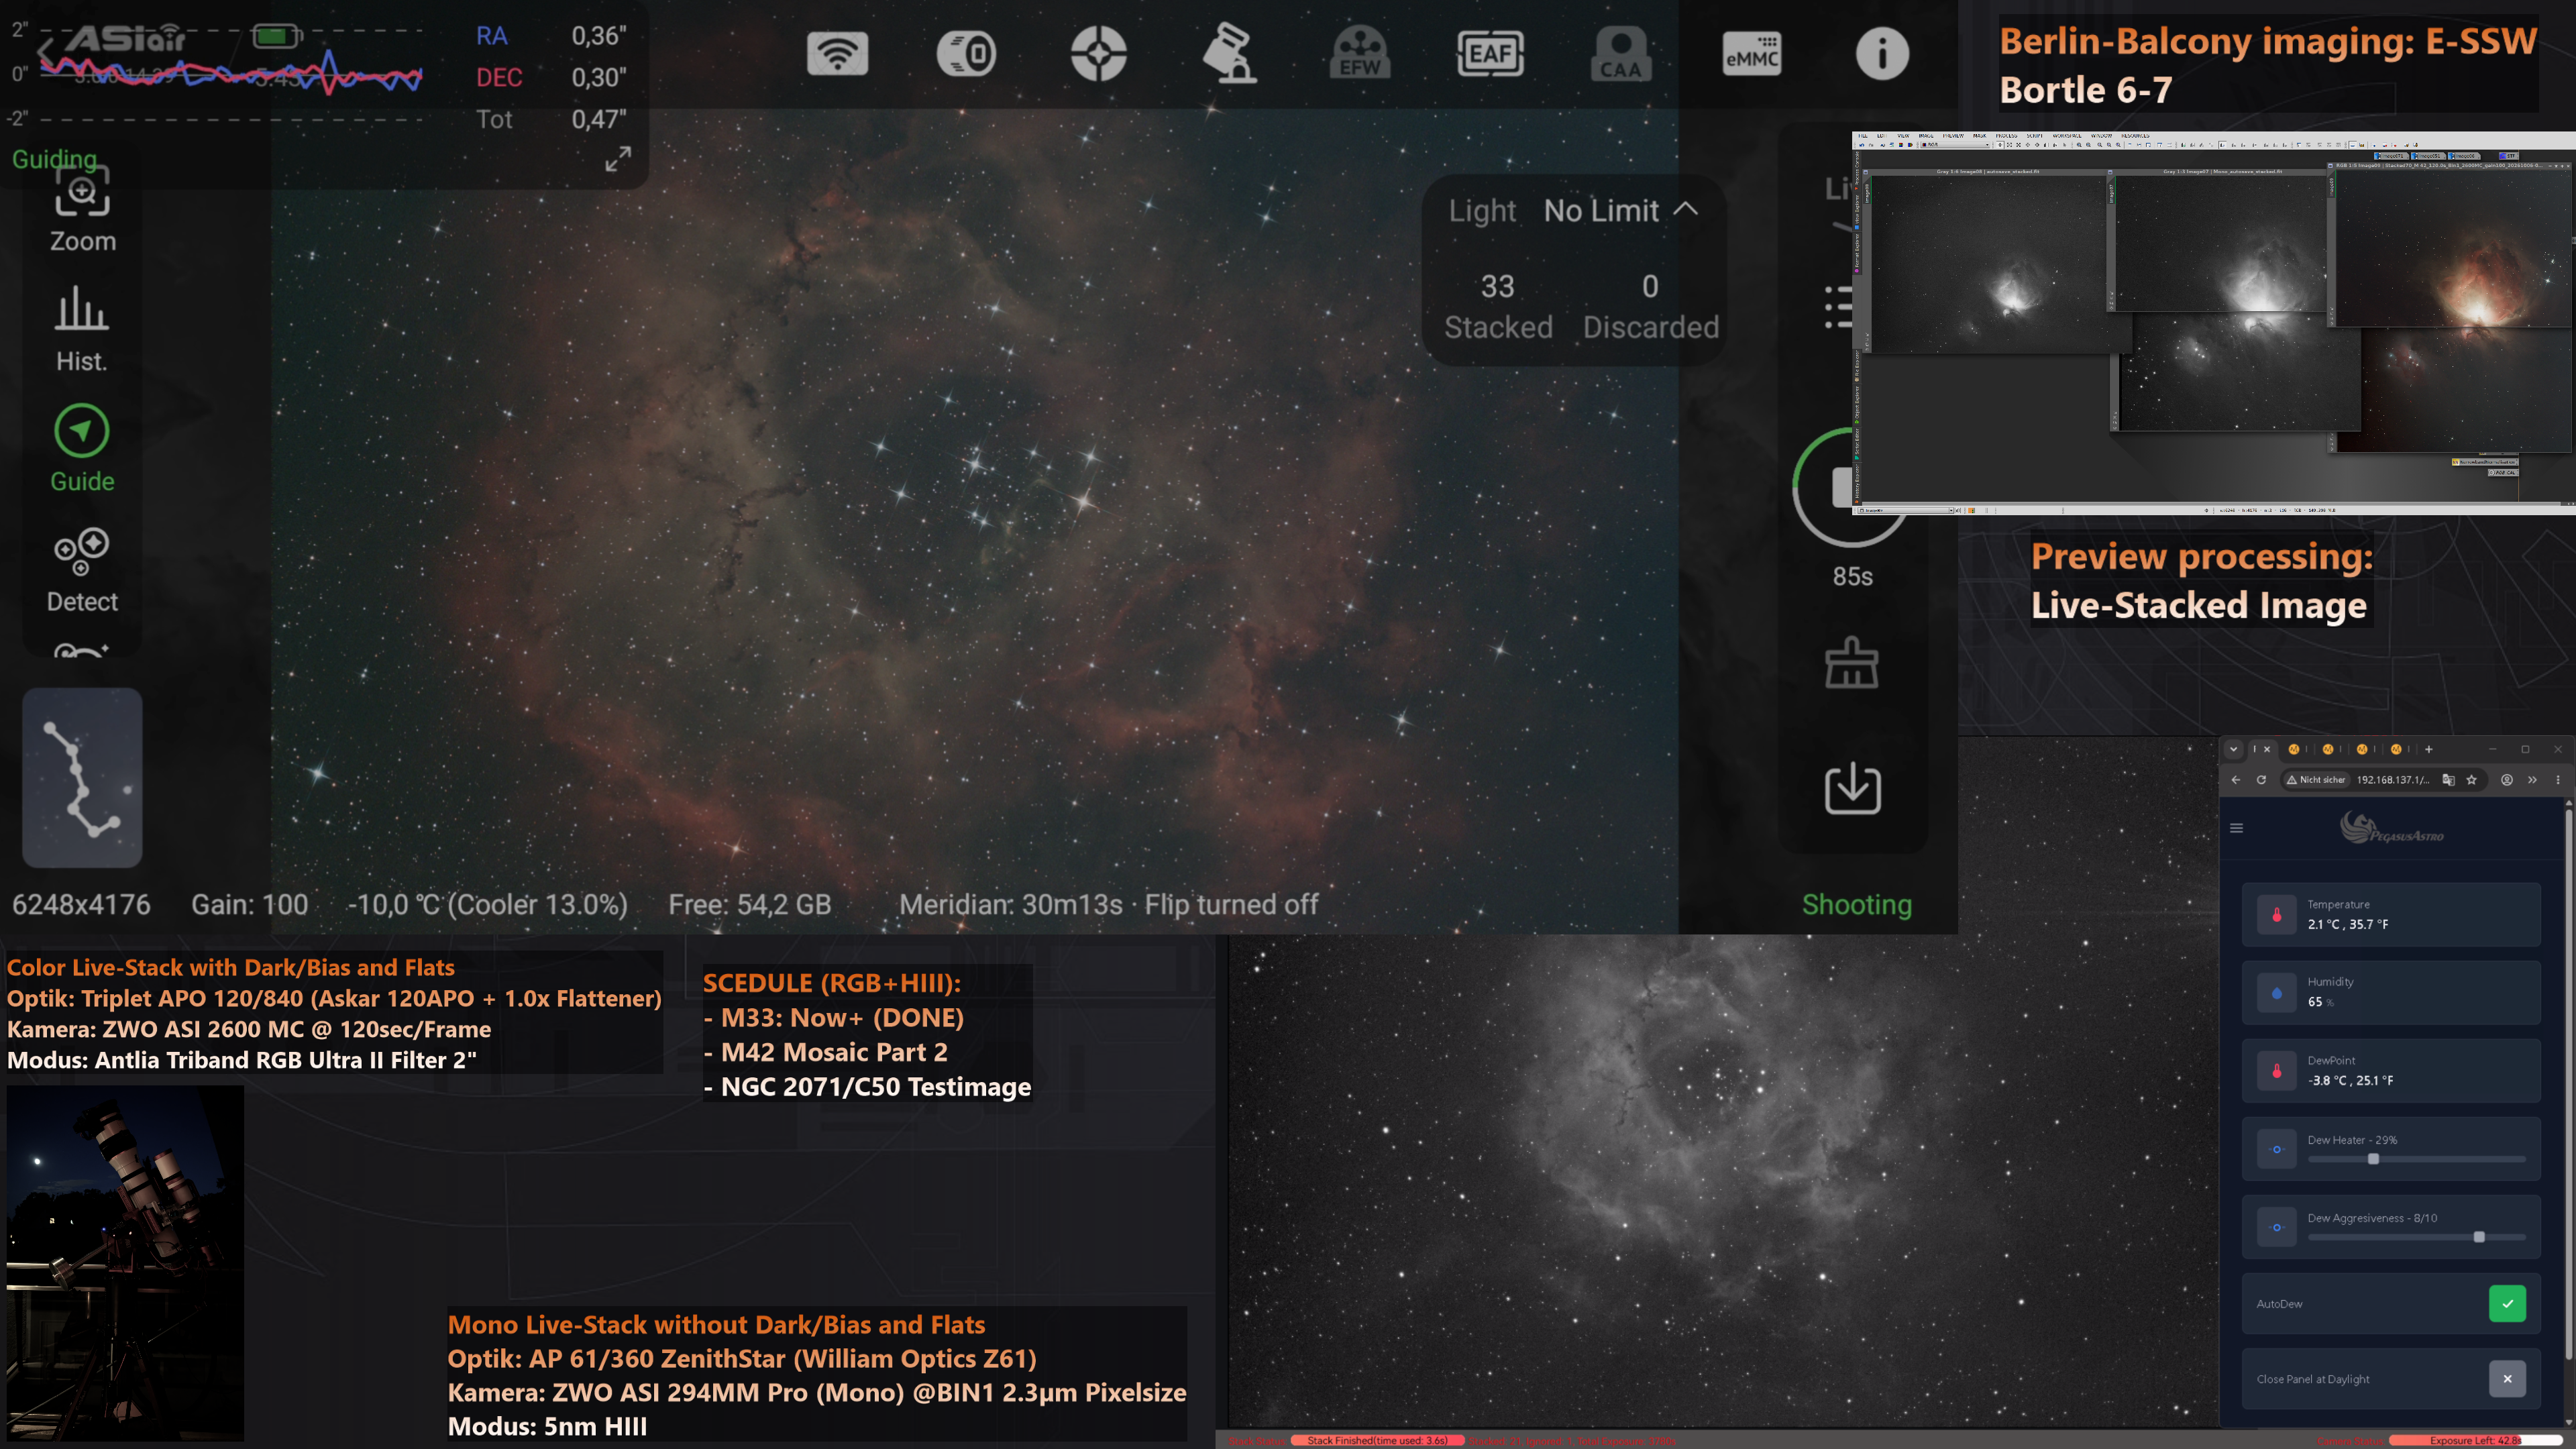Expand the browser extensions overflow chevron
2576x1449 pixels.
tap(2532, 780)
